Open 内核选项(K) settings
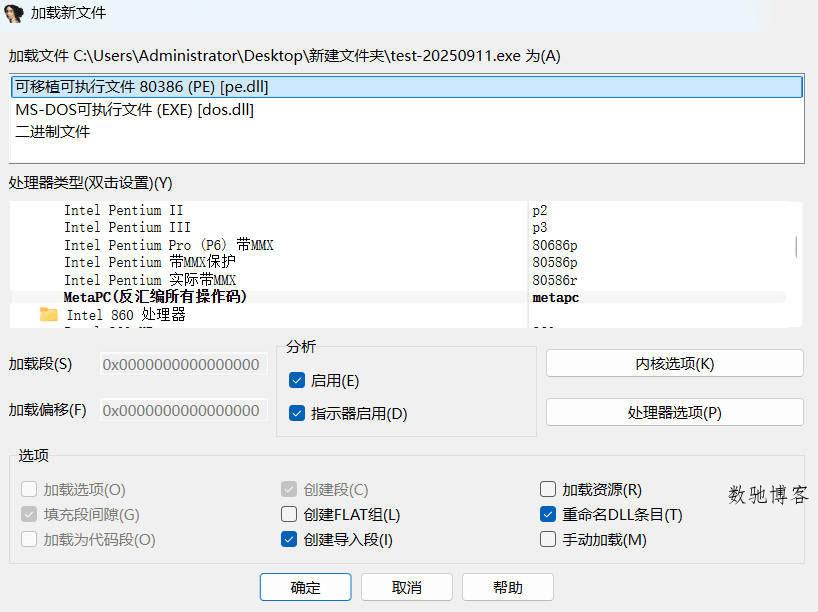The height and width of the screenshot is (612, 818). [x=675, y=363]
